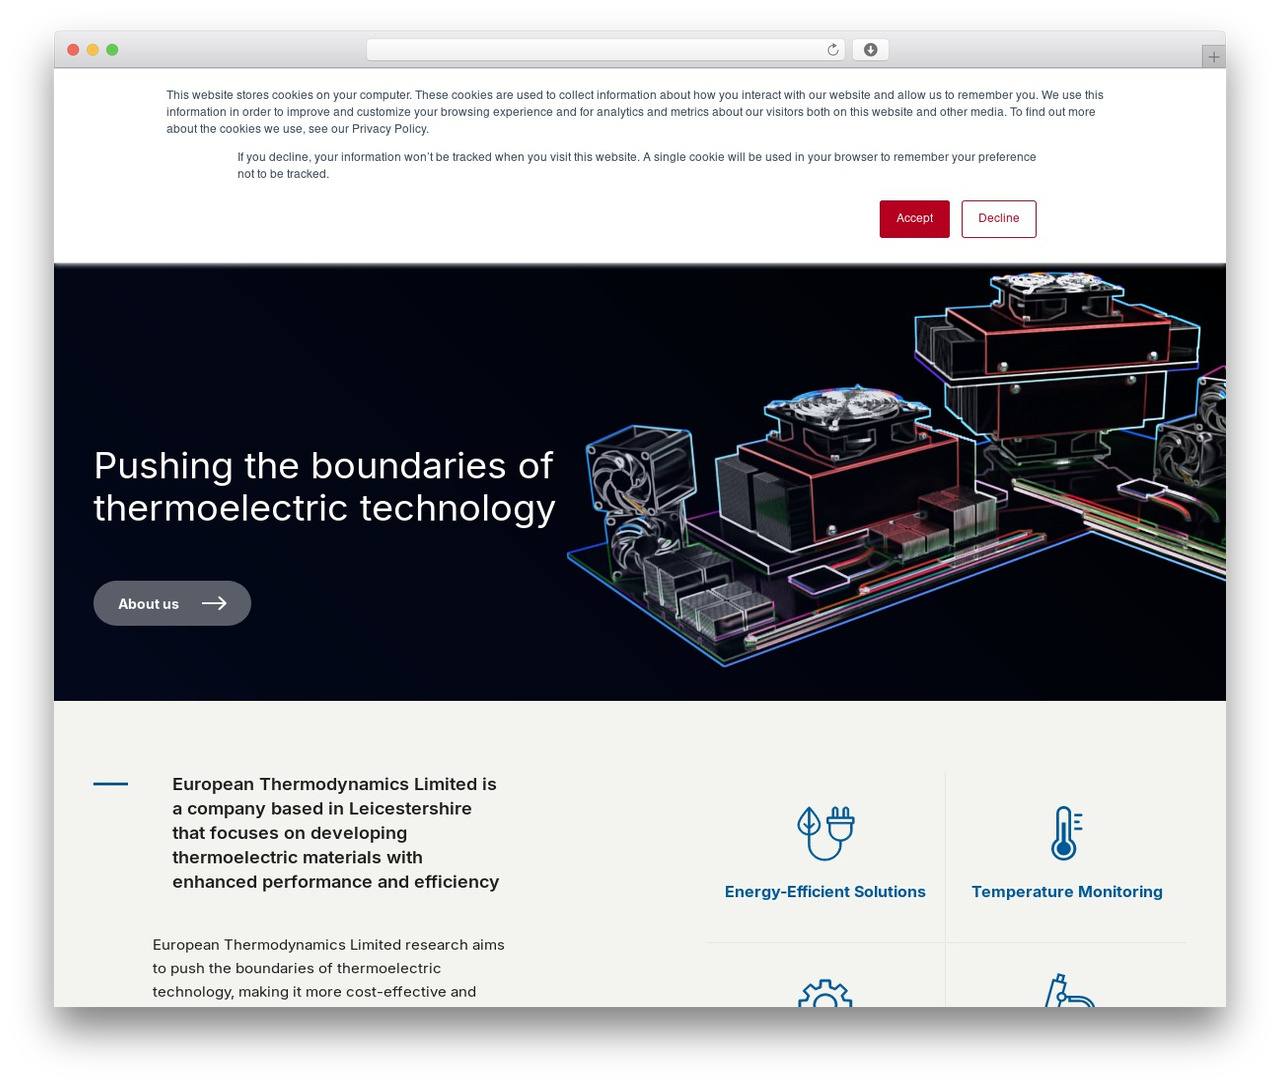Click the text "European Thermodynamics Limited research aims"
This screenshot has height=1084, width=1280.
point(328,945)
